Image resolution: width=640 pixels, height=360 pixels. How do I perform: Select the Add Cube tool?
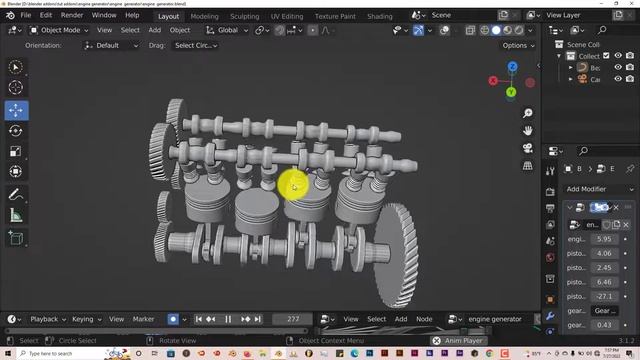16,238
